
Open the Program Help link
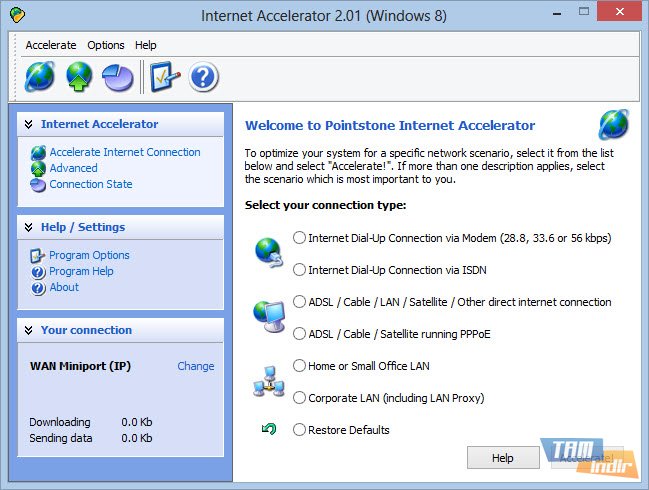[81, 271]
